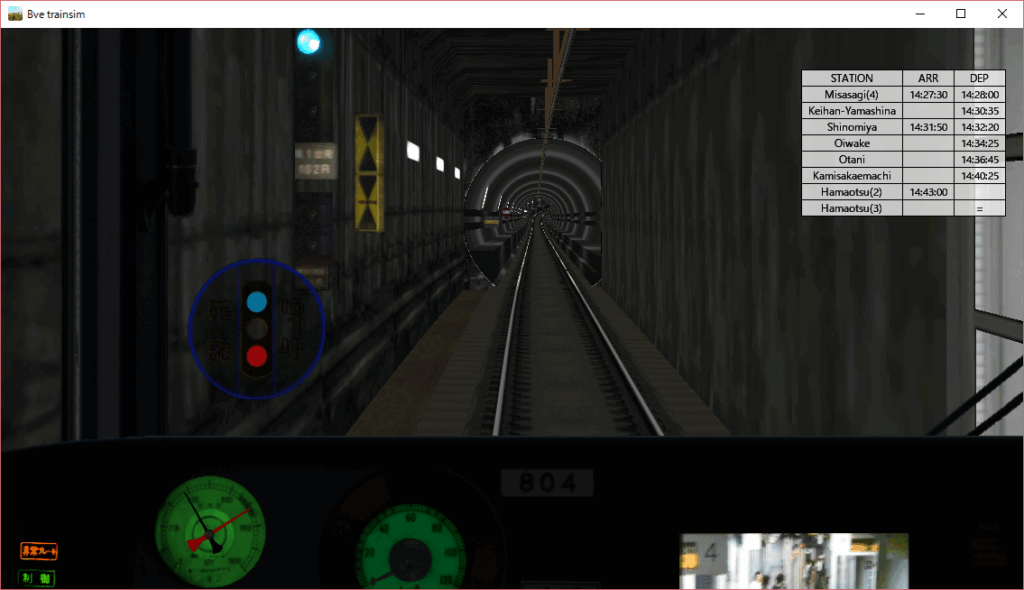Click departure time 14:28:00
Image resolution: width=1024 pixels, height=590 pixels.
click(x=980, y=95)
